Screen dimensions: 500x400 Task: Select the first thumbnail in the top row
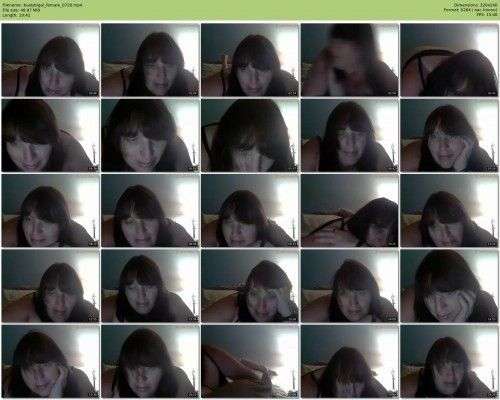pos(50,60)
